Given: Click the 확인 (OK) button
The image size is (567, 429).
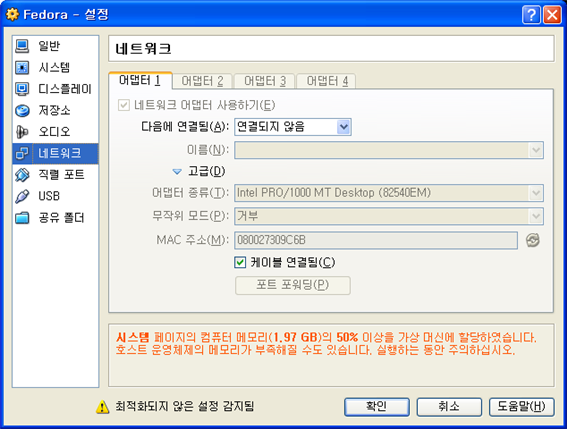Looking at the screenshot, I should [x=377, y=407].
